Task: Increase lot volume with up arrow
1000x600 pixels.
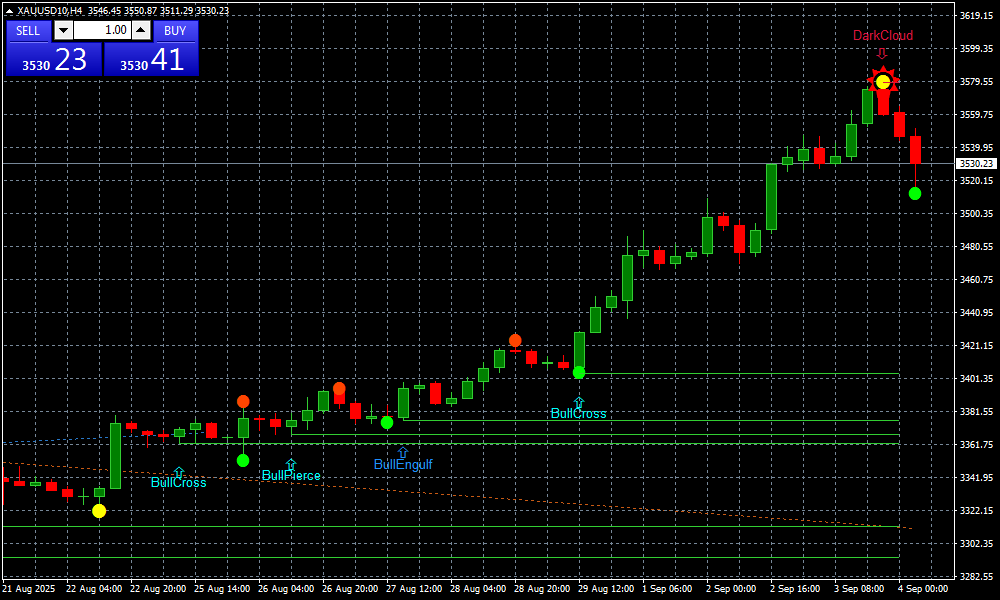Action: [140, 31]
